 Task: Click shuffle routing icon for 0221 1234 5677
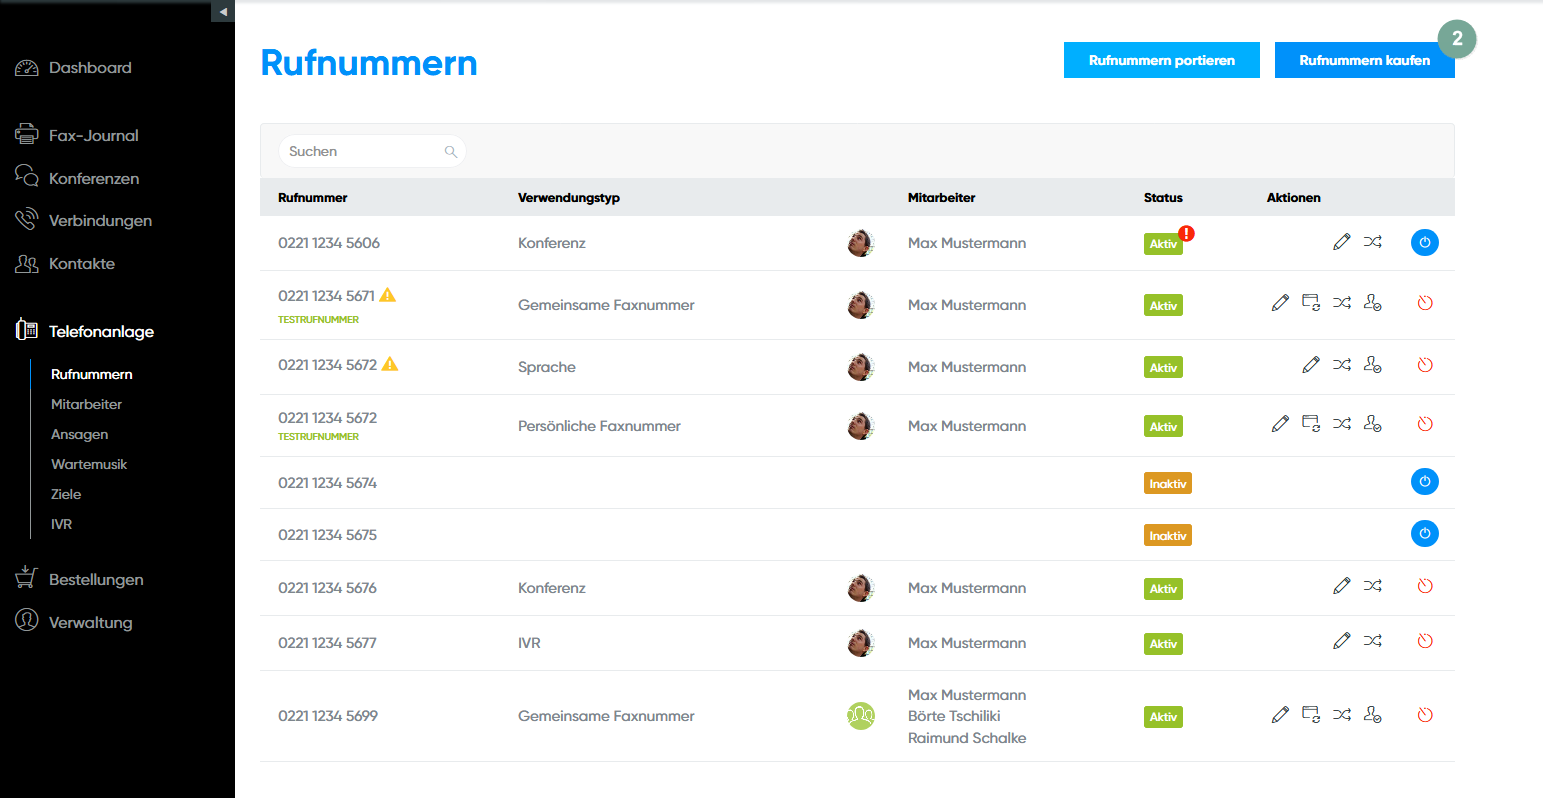tap(1372, 641)
